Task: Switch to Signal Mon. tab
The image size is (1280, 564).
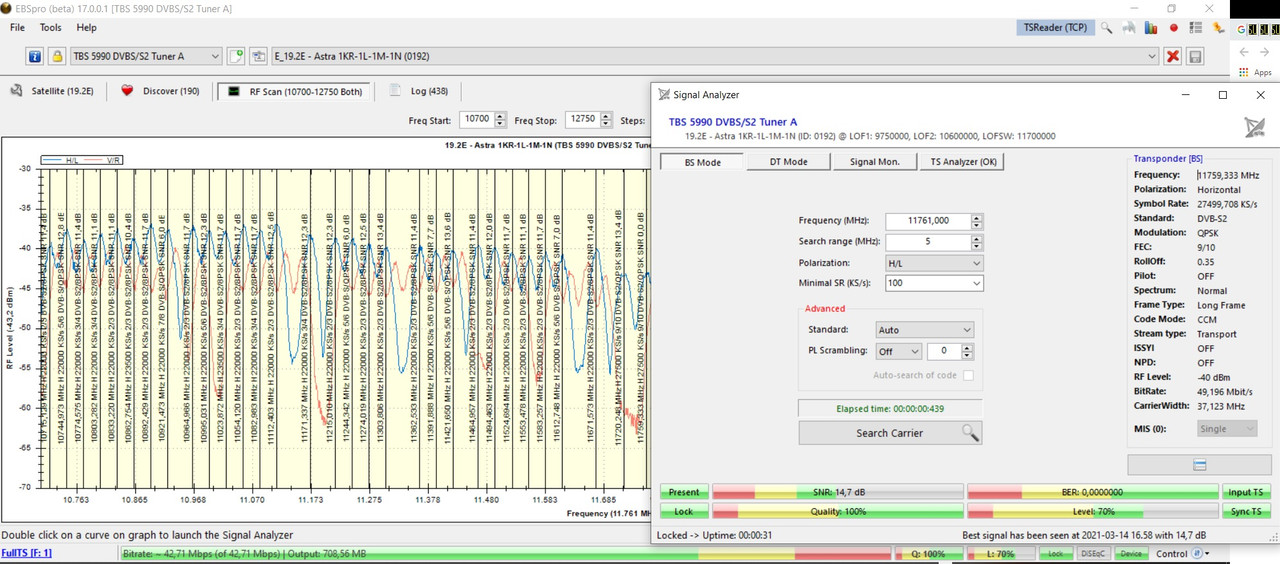Action: point(874,161)
